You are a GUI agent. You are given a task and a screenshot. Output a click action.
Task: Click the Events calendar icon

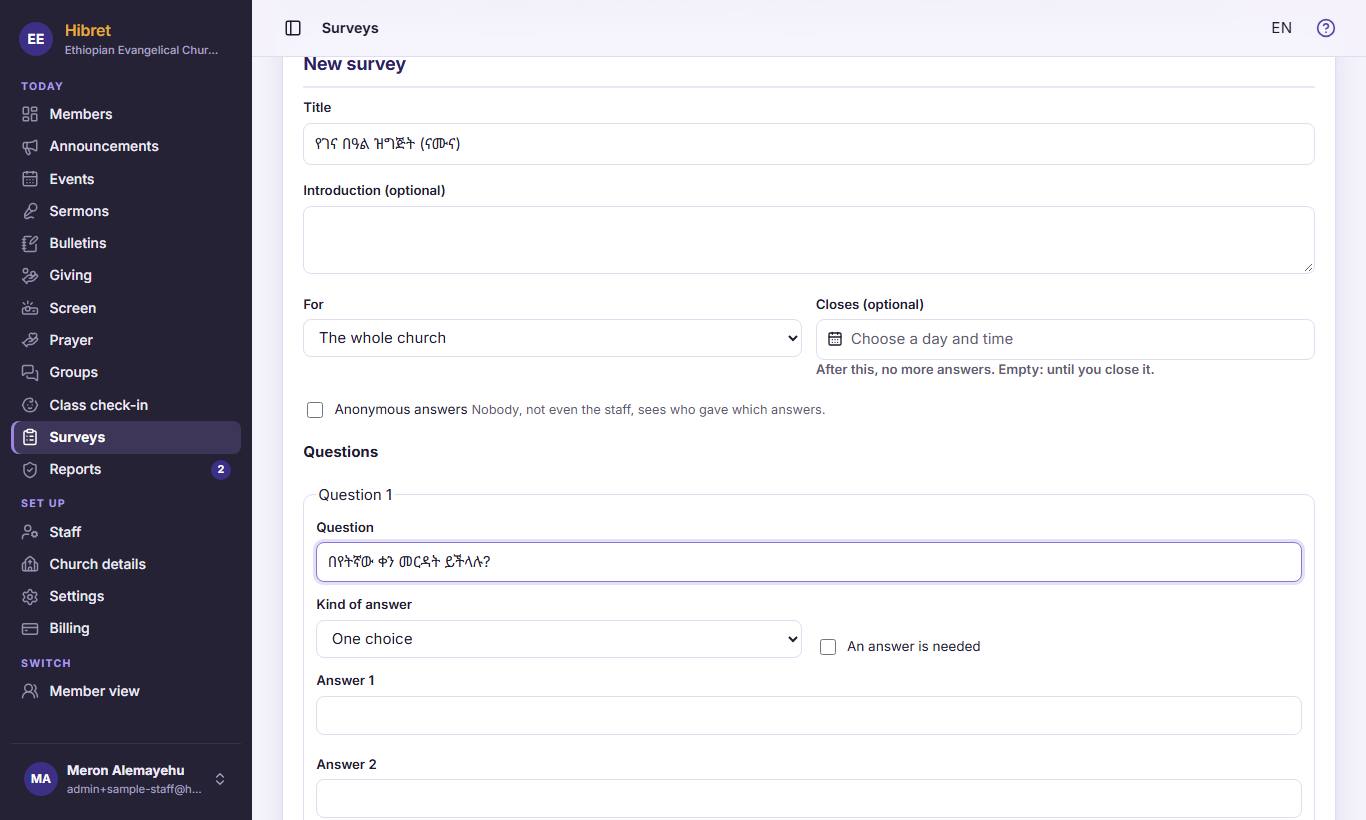[30, 179]
